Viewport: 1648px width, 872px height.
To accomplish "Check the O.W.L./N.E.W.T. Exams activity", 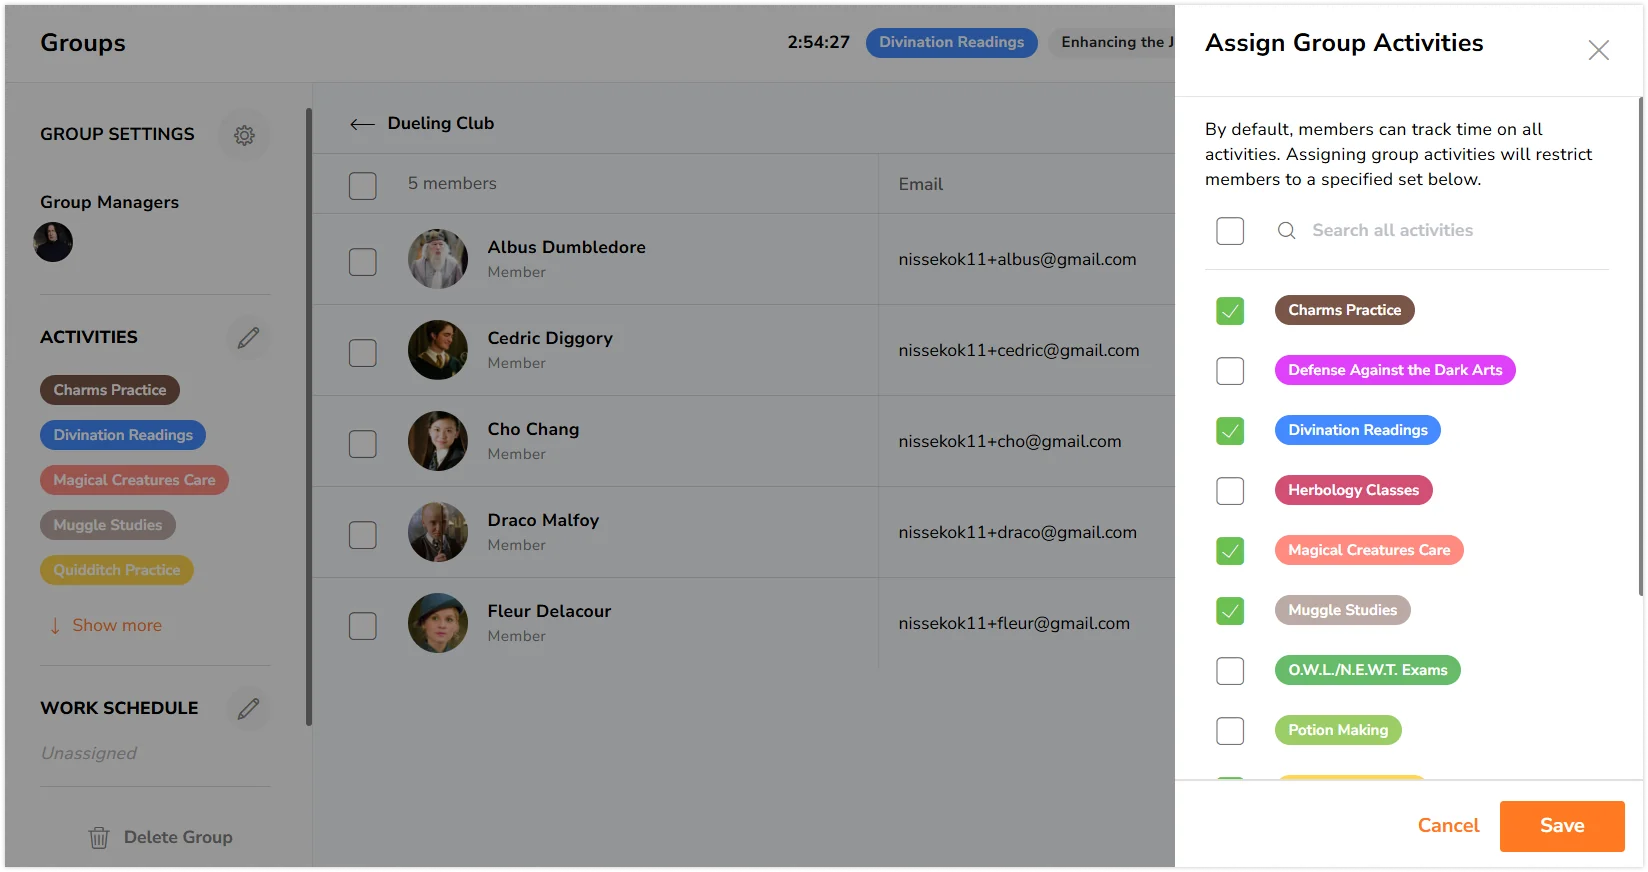I will (1230, 671).
